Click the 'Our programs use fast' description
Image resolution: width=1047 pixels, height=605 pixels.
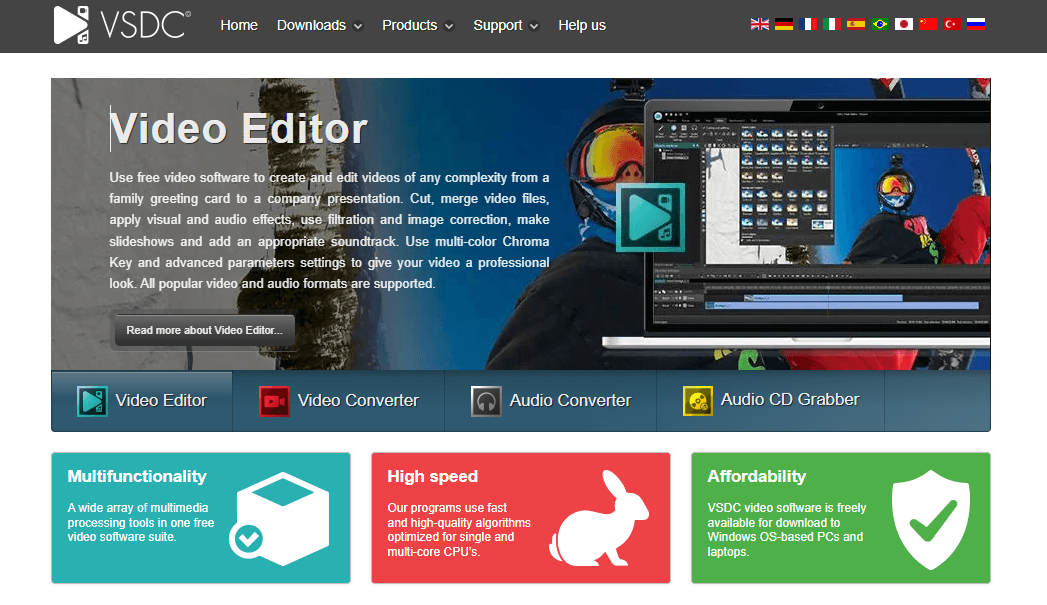click(459, 530)
